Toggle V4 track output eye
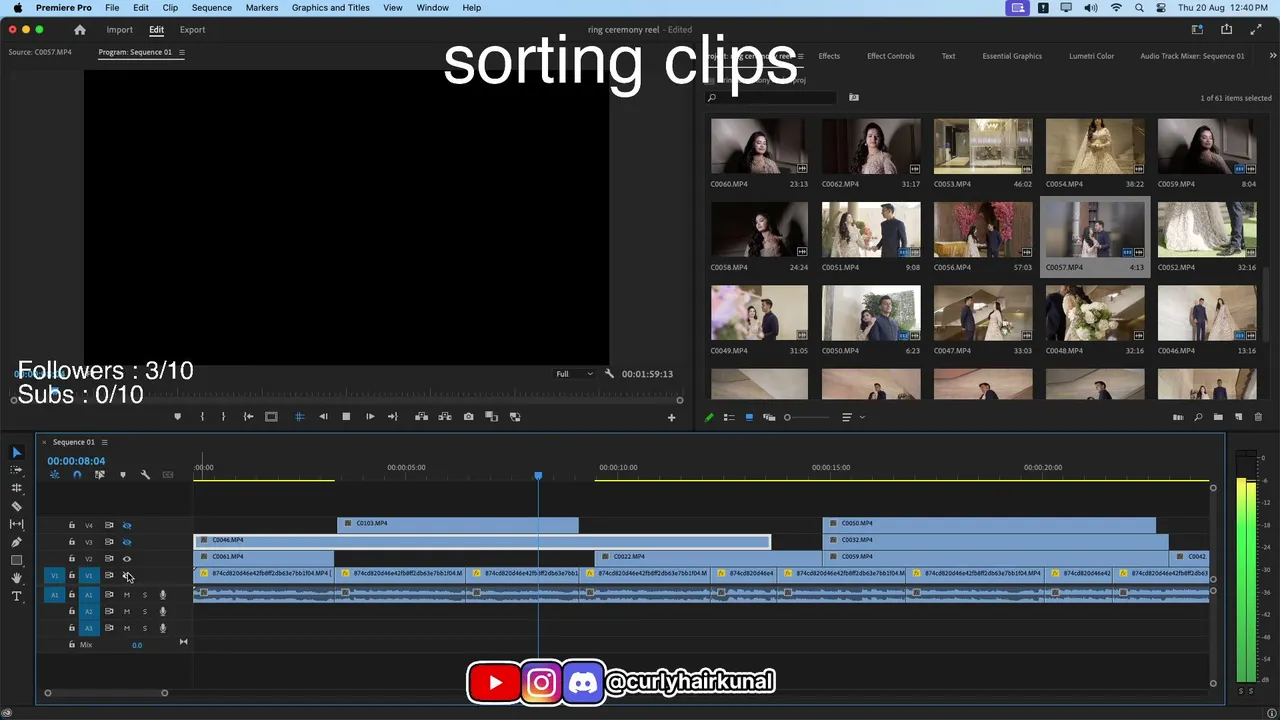This screenshot has width=1280, height=720. coord(126,525)
